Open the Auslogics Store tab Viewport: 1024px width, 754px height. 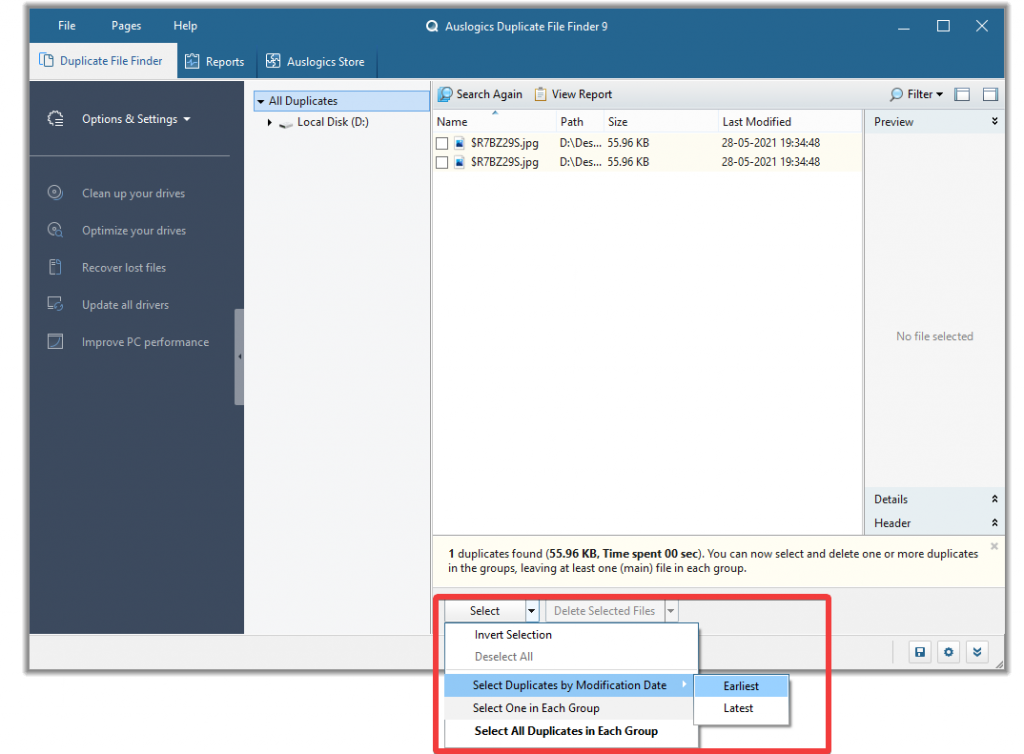pos(315,61)
